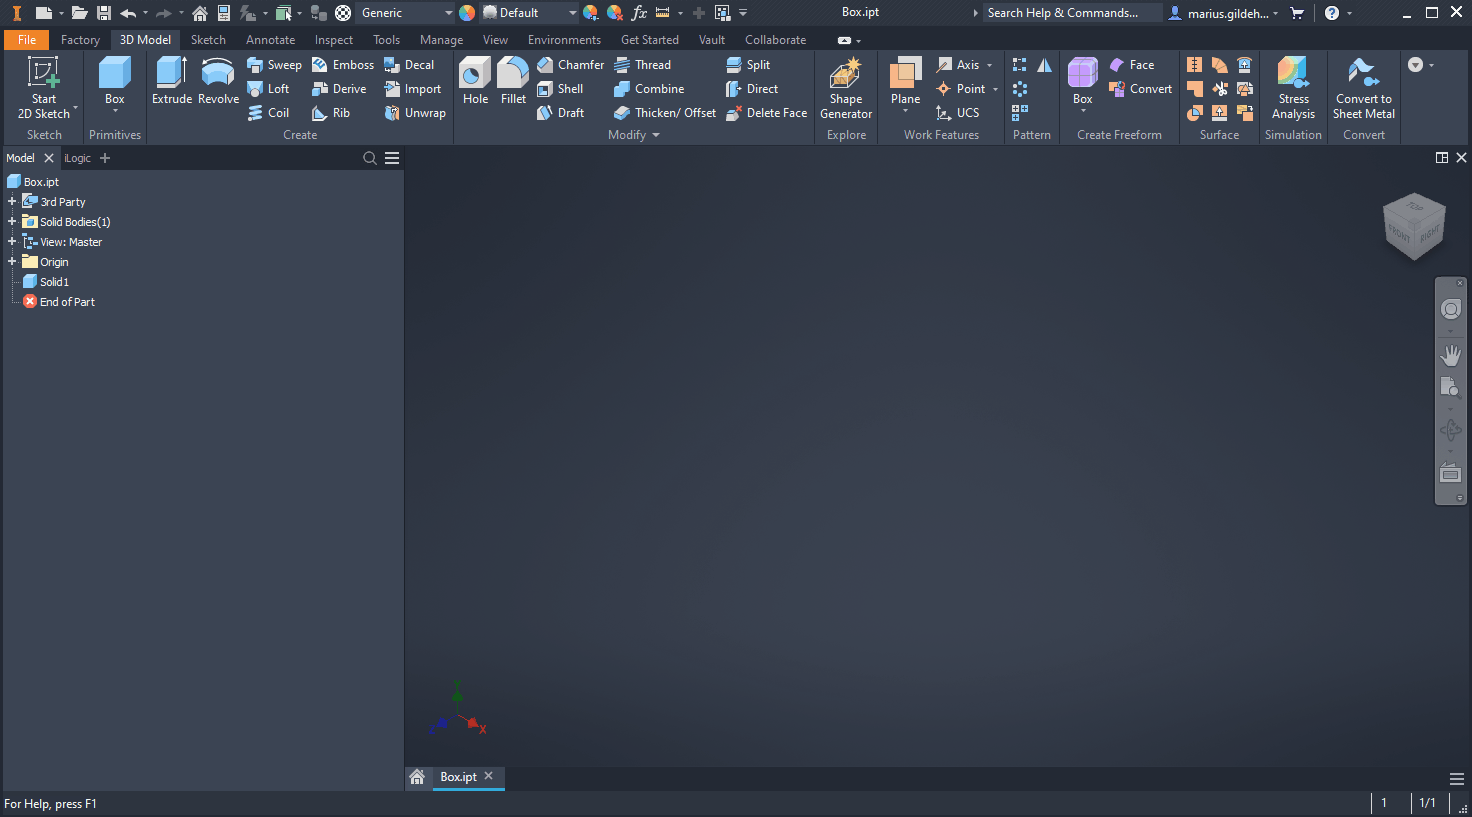Run Stress Analysis
The image size is (1472, 817).
coord(1293,88)
